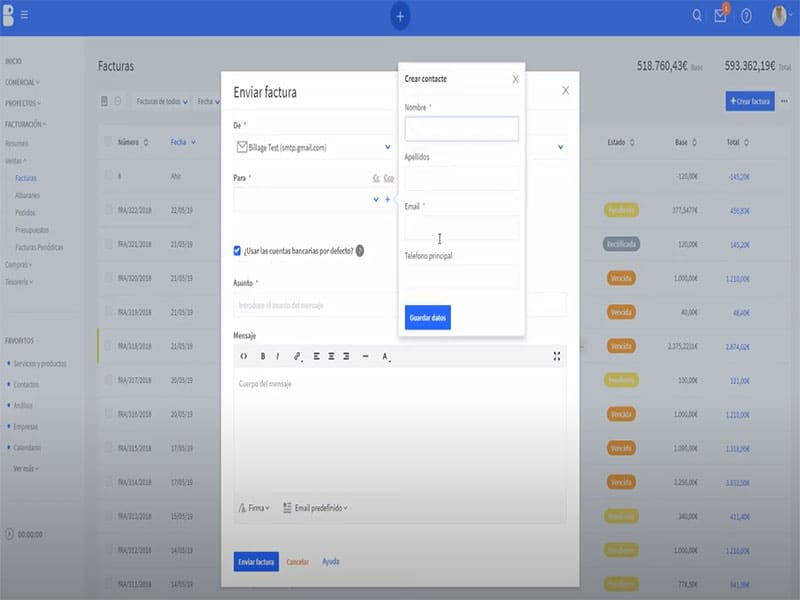Click the list view icon beside Facturas de todos
The image size is (800, 600).
[x=104, y=101]
